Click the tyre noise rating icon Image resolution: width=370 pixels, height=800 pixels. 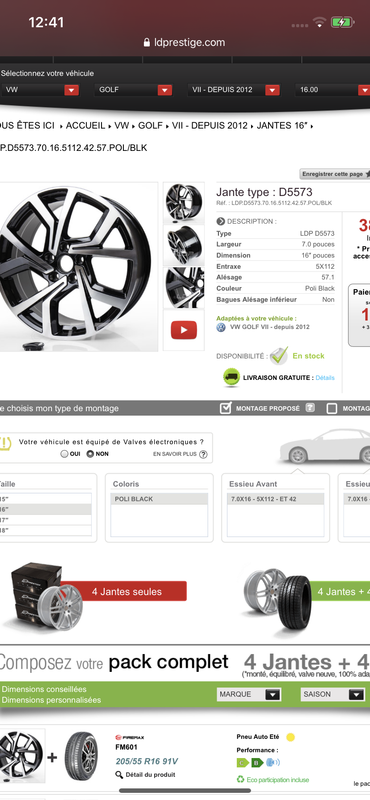click(274, 763)
